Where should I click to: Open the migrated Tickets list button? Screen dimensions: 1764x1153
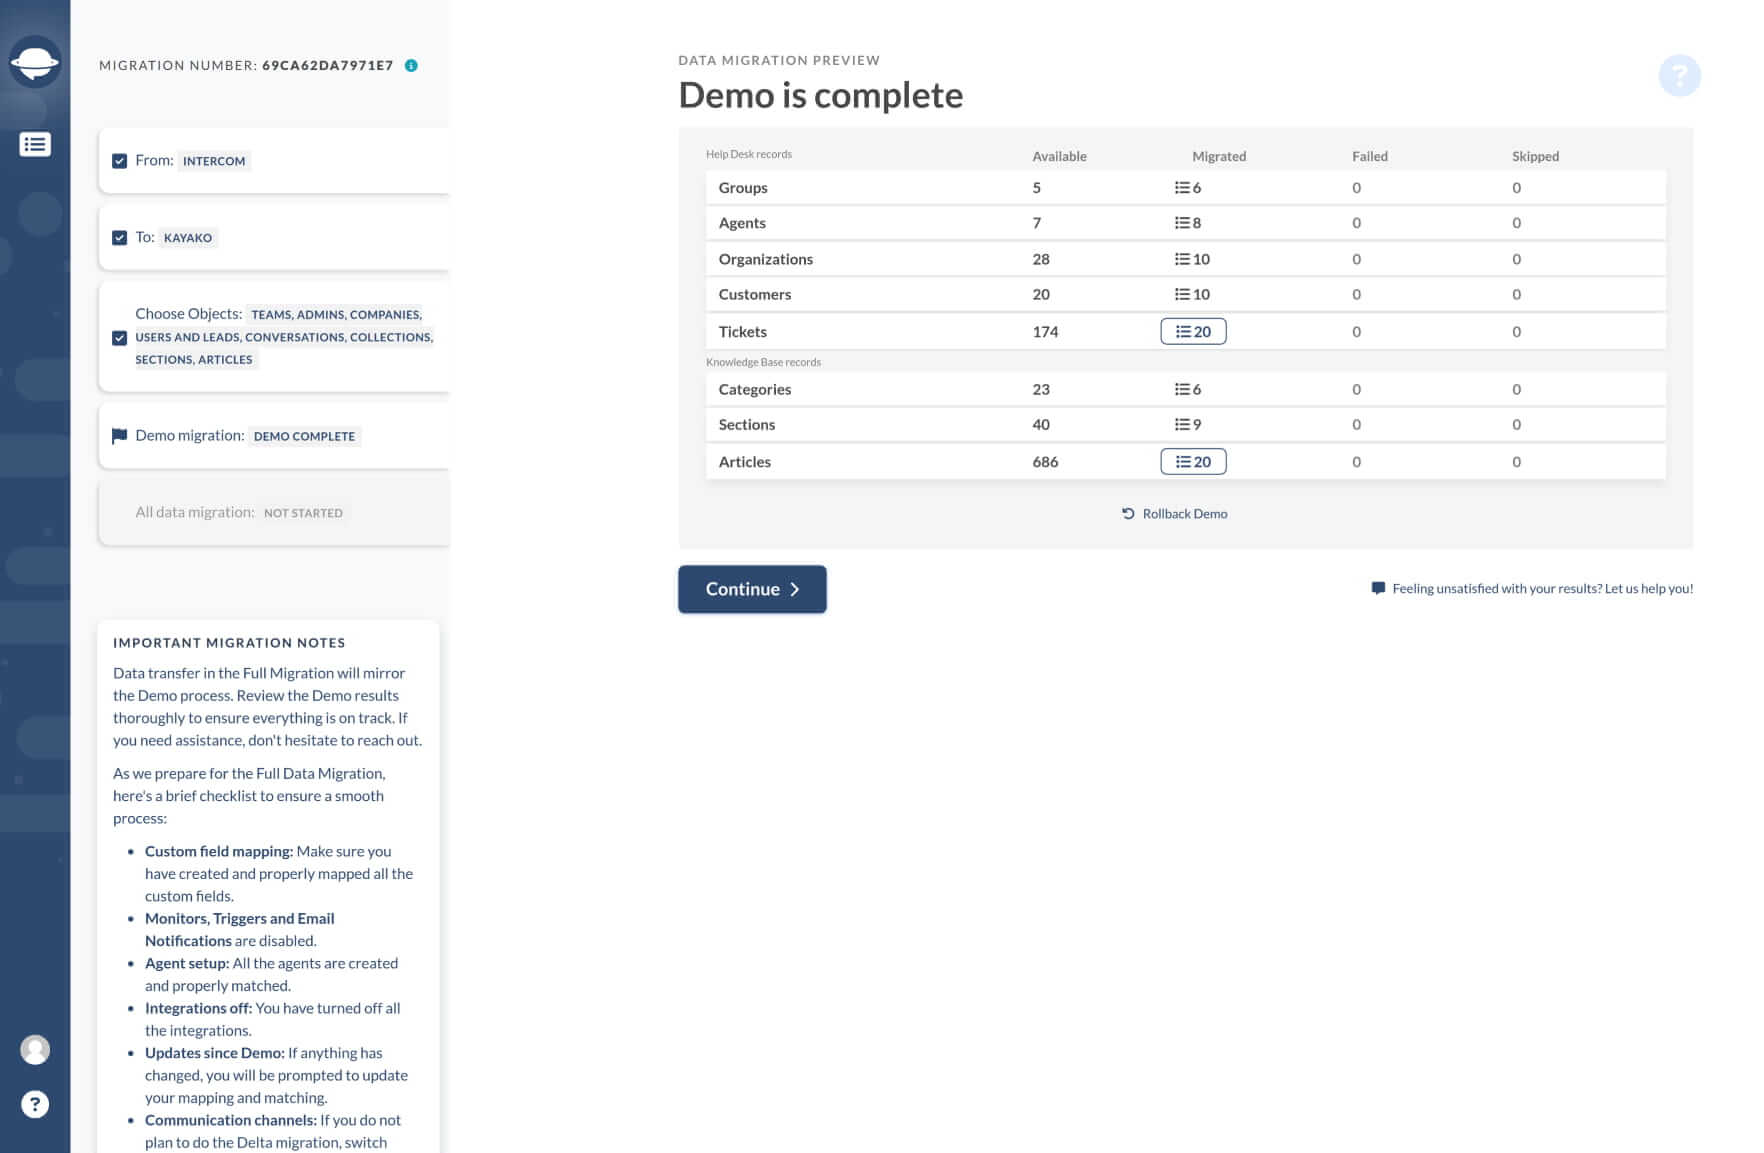1193,332
